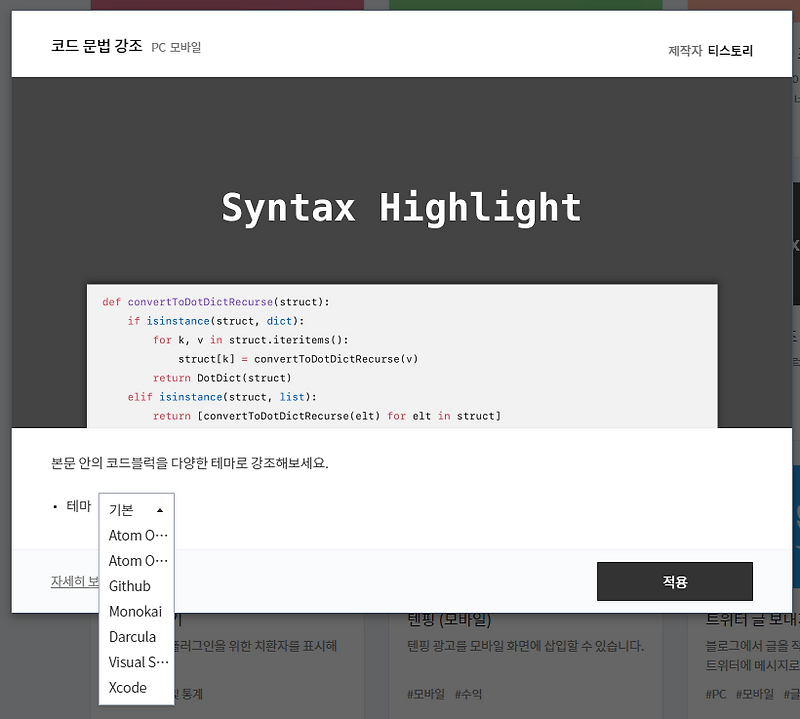Click the 텐핑 (모바일) plugin card
This screenshot has width=800, height=719.
tap(526, 663)
